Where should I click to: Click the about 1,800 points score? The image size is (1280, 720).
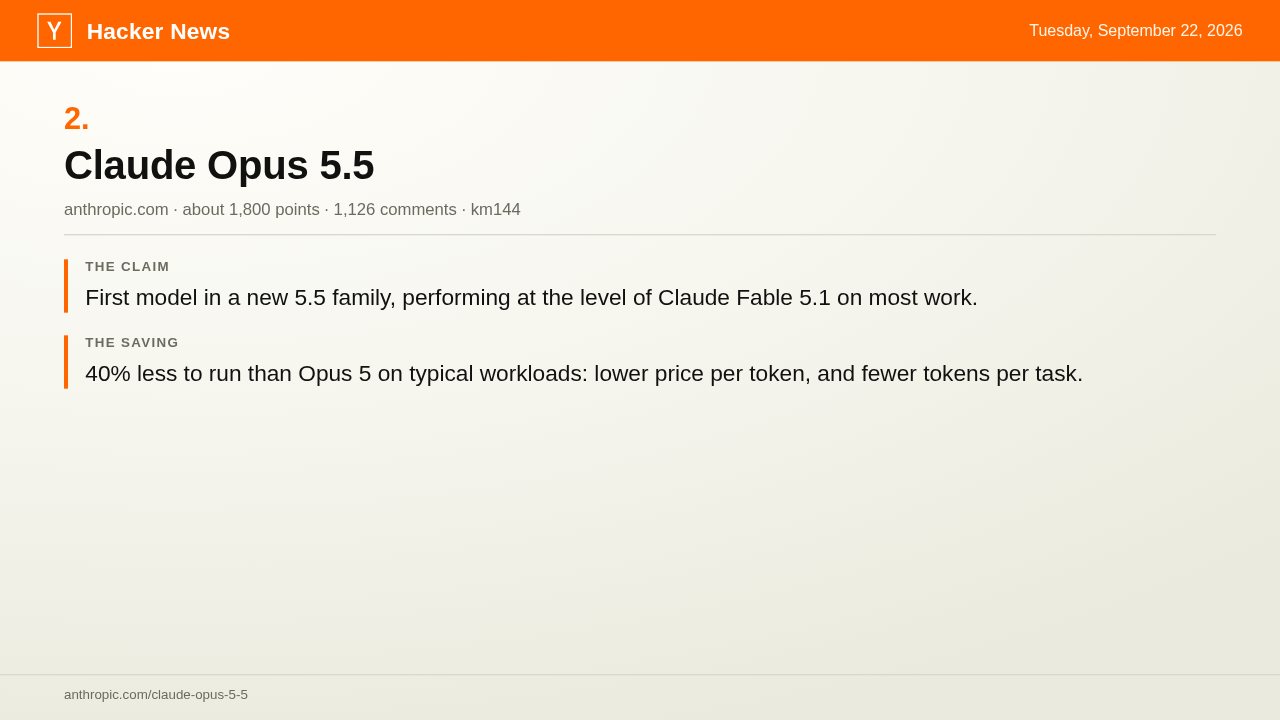point(251,210)
